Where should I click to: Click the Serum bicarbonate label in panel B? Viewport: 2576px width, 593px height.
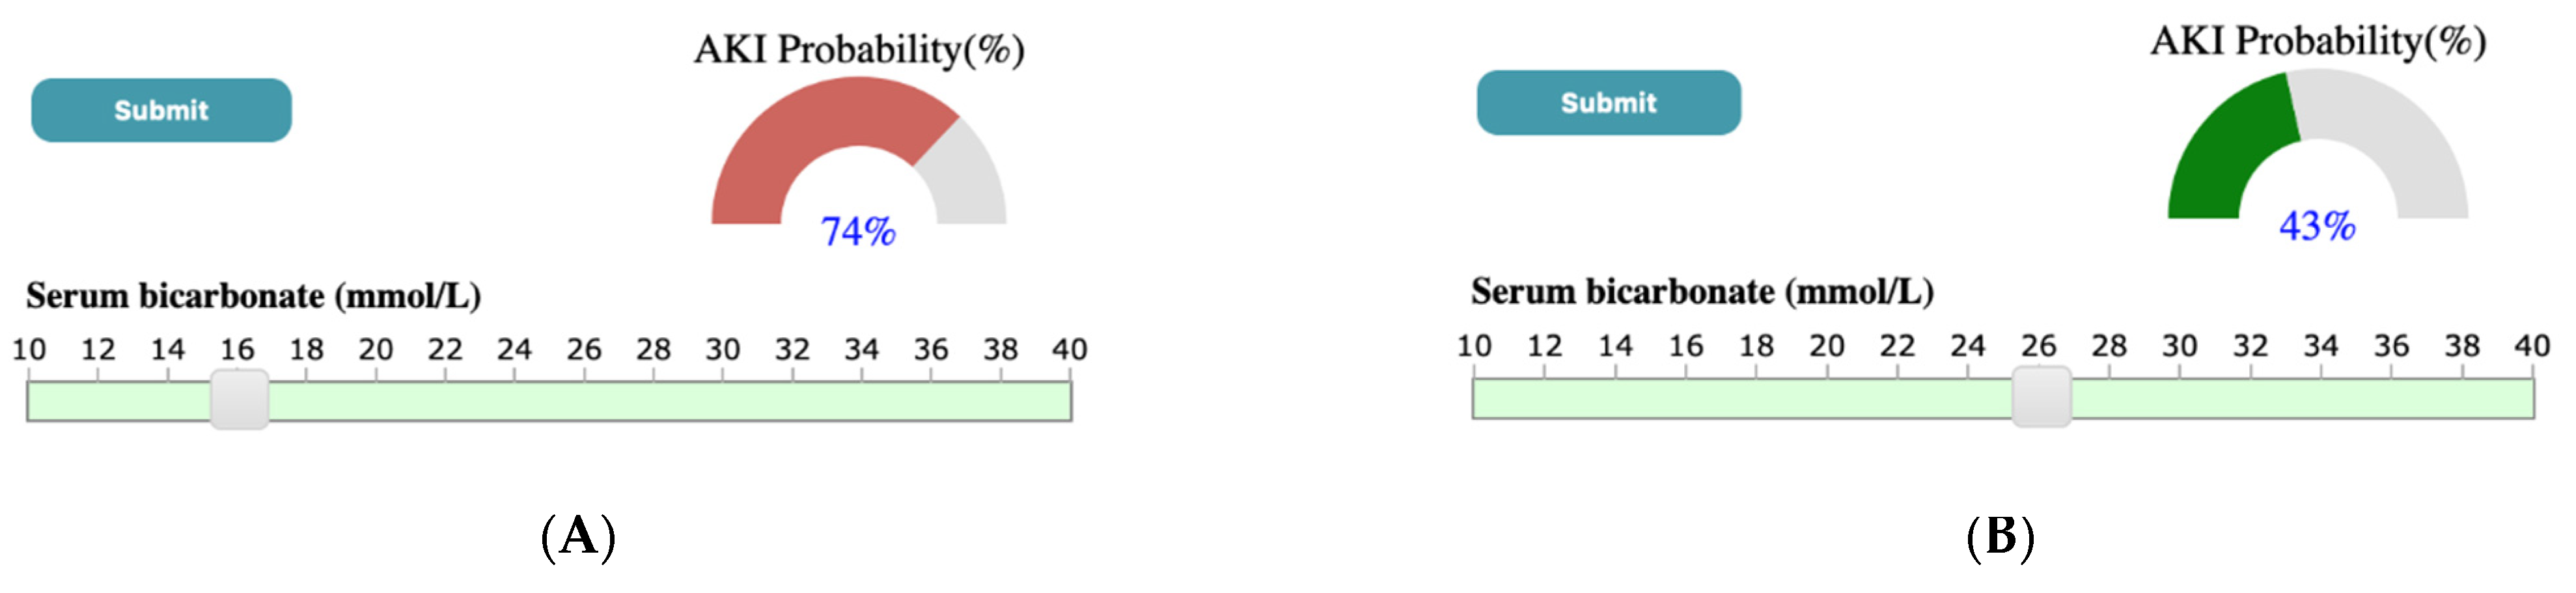1701,292
